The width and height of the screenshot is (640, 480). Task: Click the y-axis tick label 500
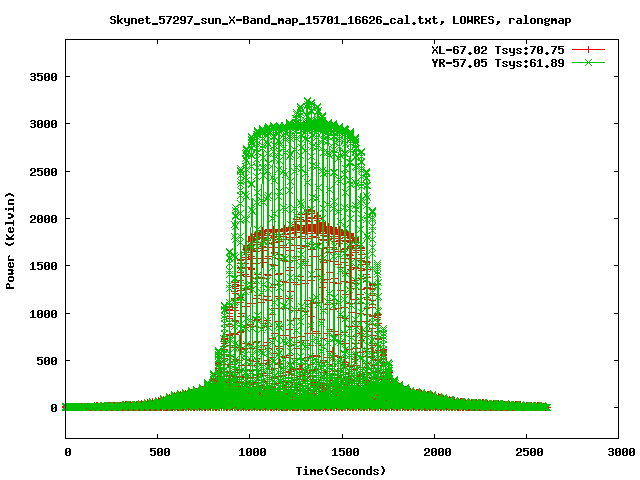47,361
